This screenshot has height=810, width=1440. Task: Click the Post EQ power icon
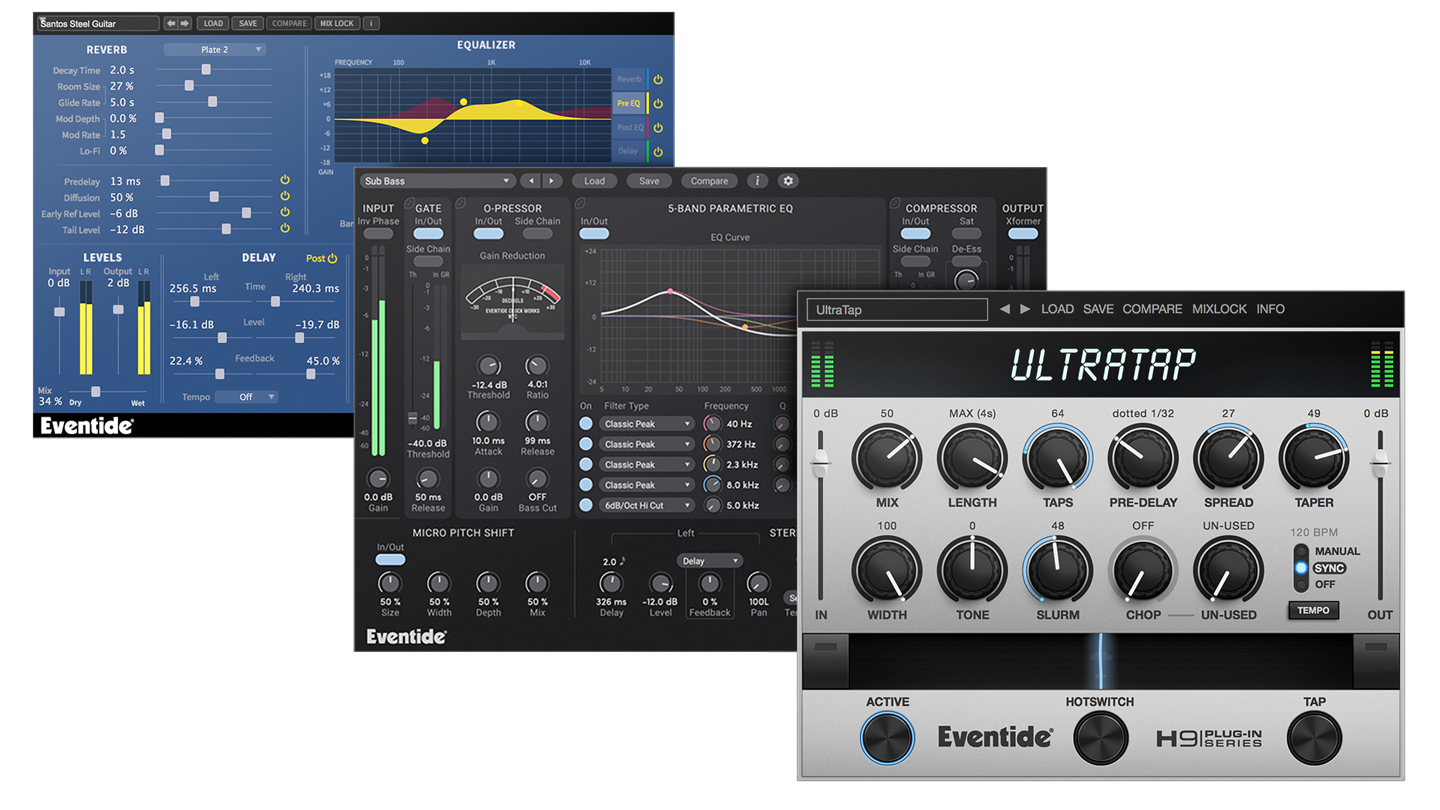pyautogui.click(x=657, y=127)
